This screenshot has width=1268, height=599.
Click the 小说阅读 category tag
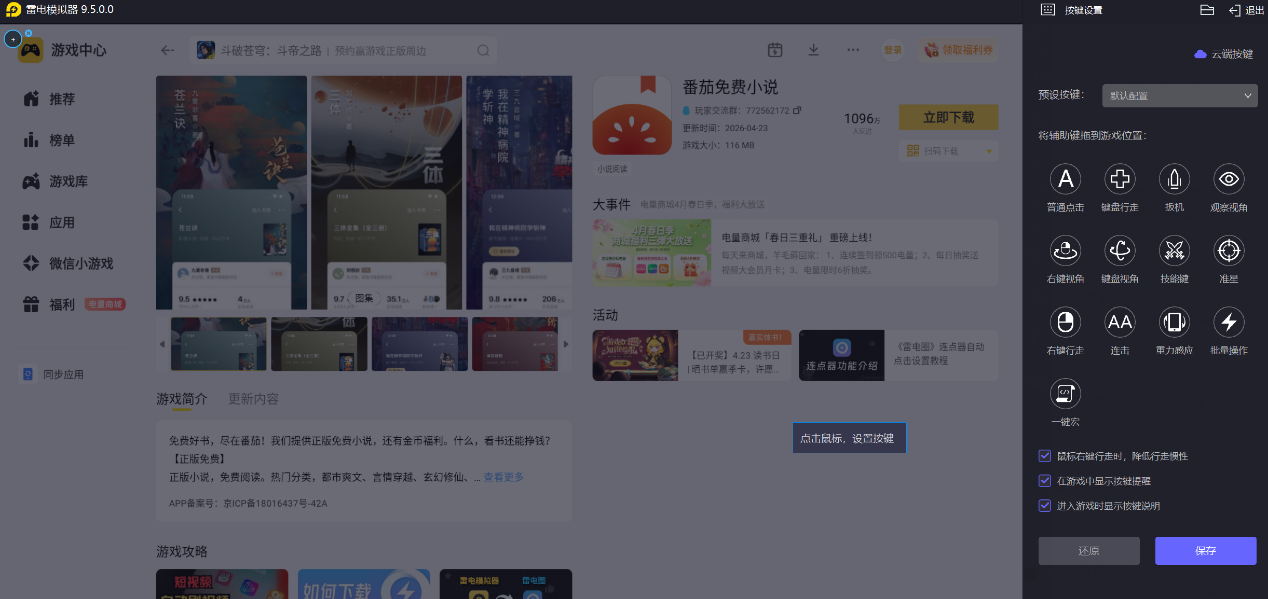[x=612, y=169]
